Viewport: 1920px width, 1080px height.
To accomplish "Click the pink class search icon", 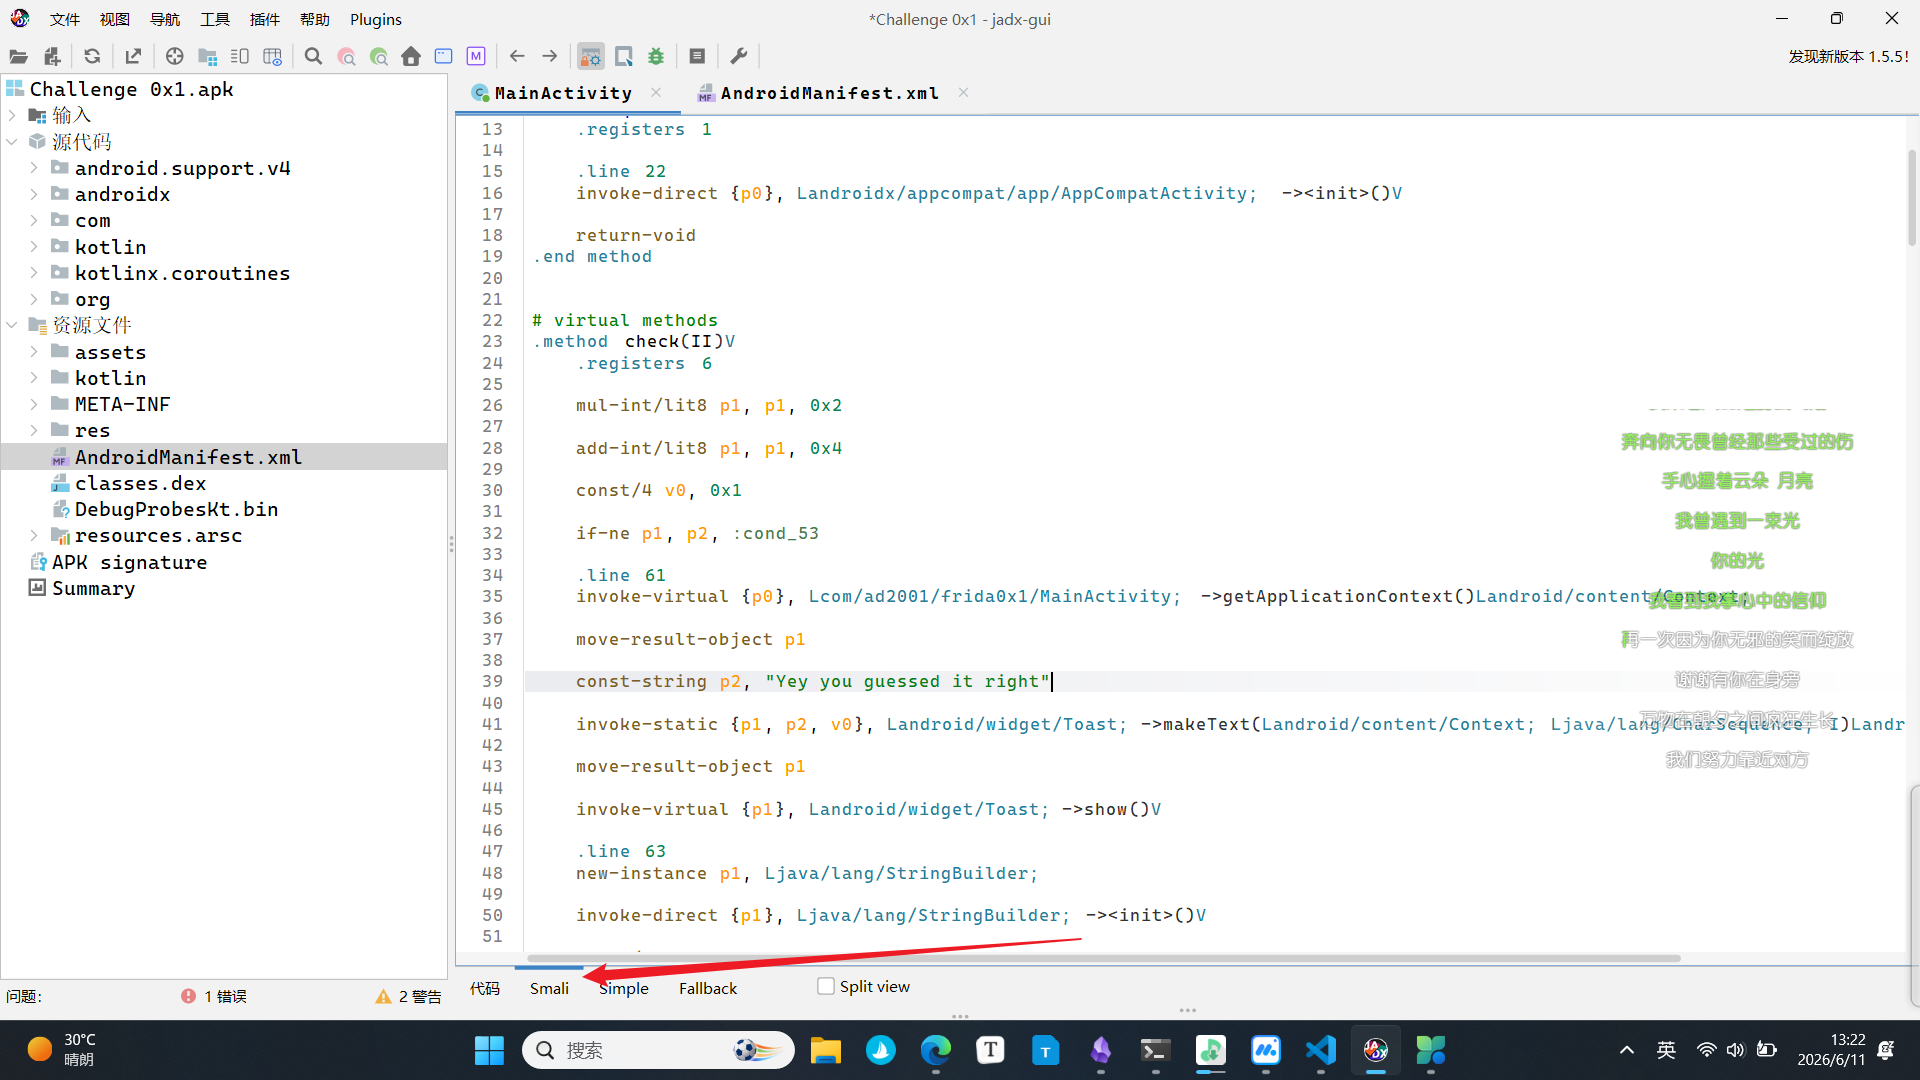I will pos(346,56).
